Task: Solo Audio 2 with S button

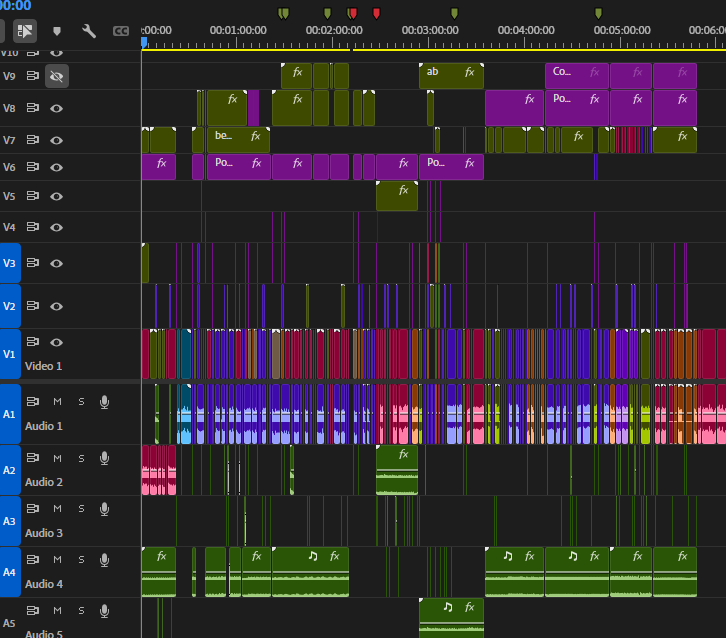Action: [81, 458]
